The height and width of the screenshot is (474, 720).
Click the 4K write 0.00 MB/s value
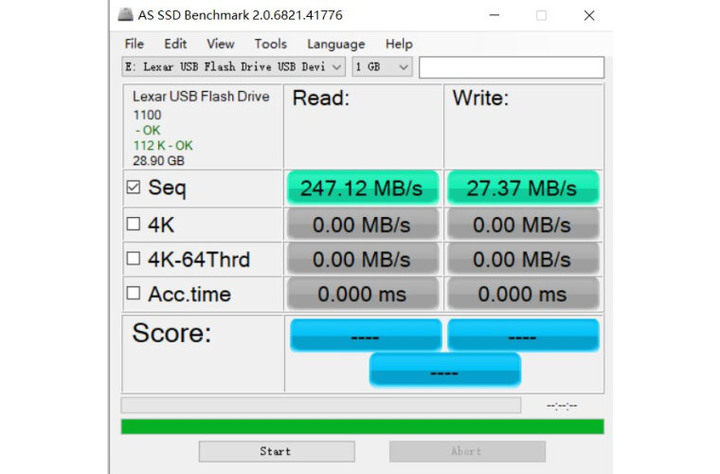tap(523, 225)
